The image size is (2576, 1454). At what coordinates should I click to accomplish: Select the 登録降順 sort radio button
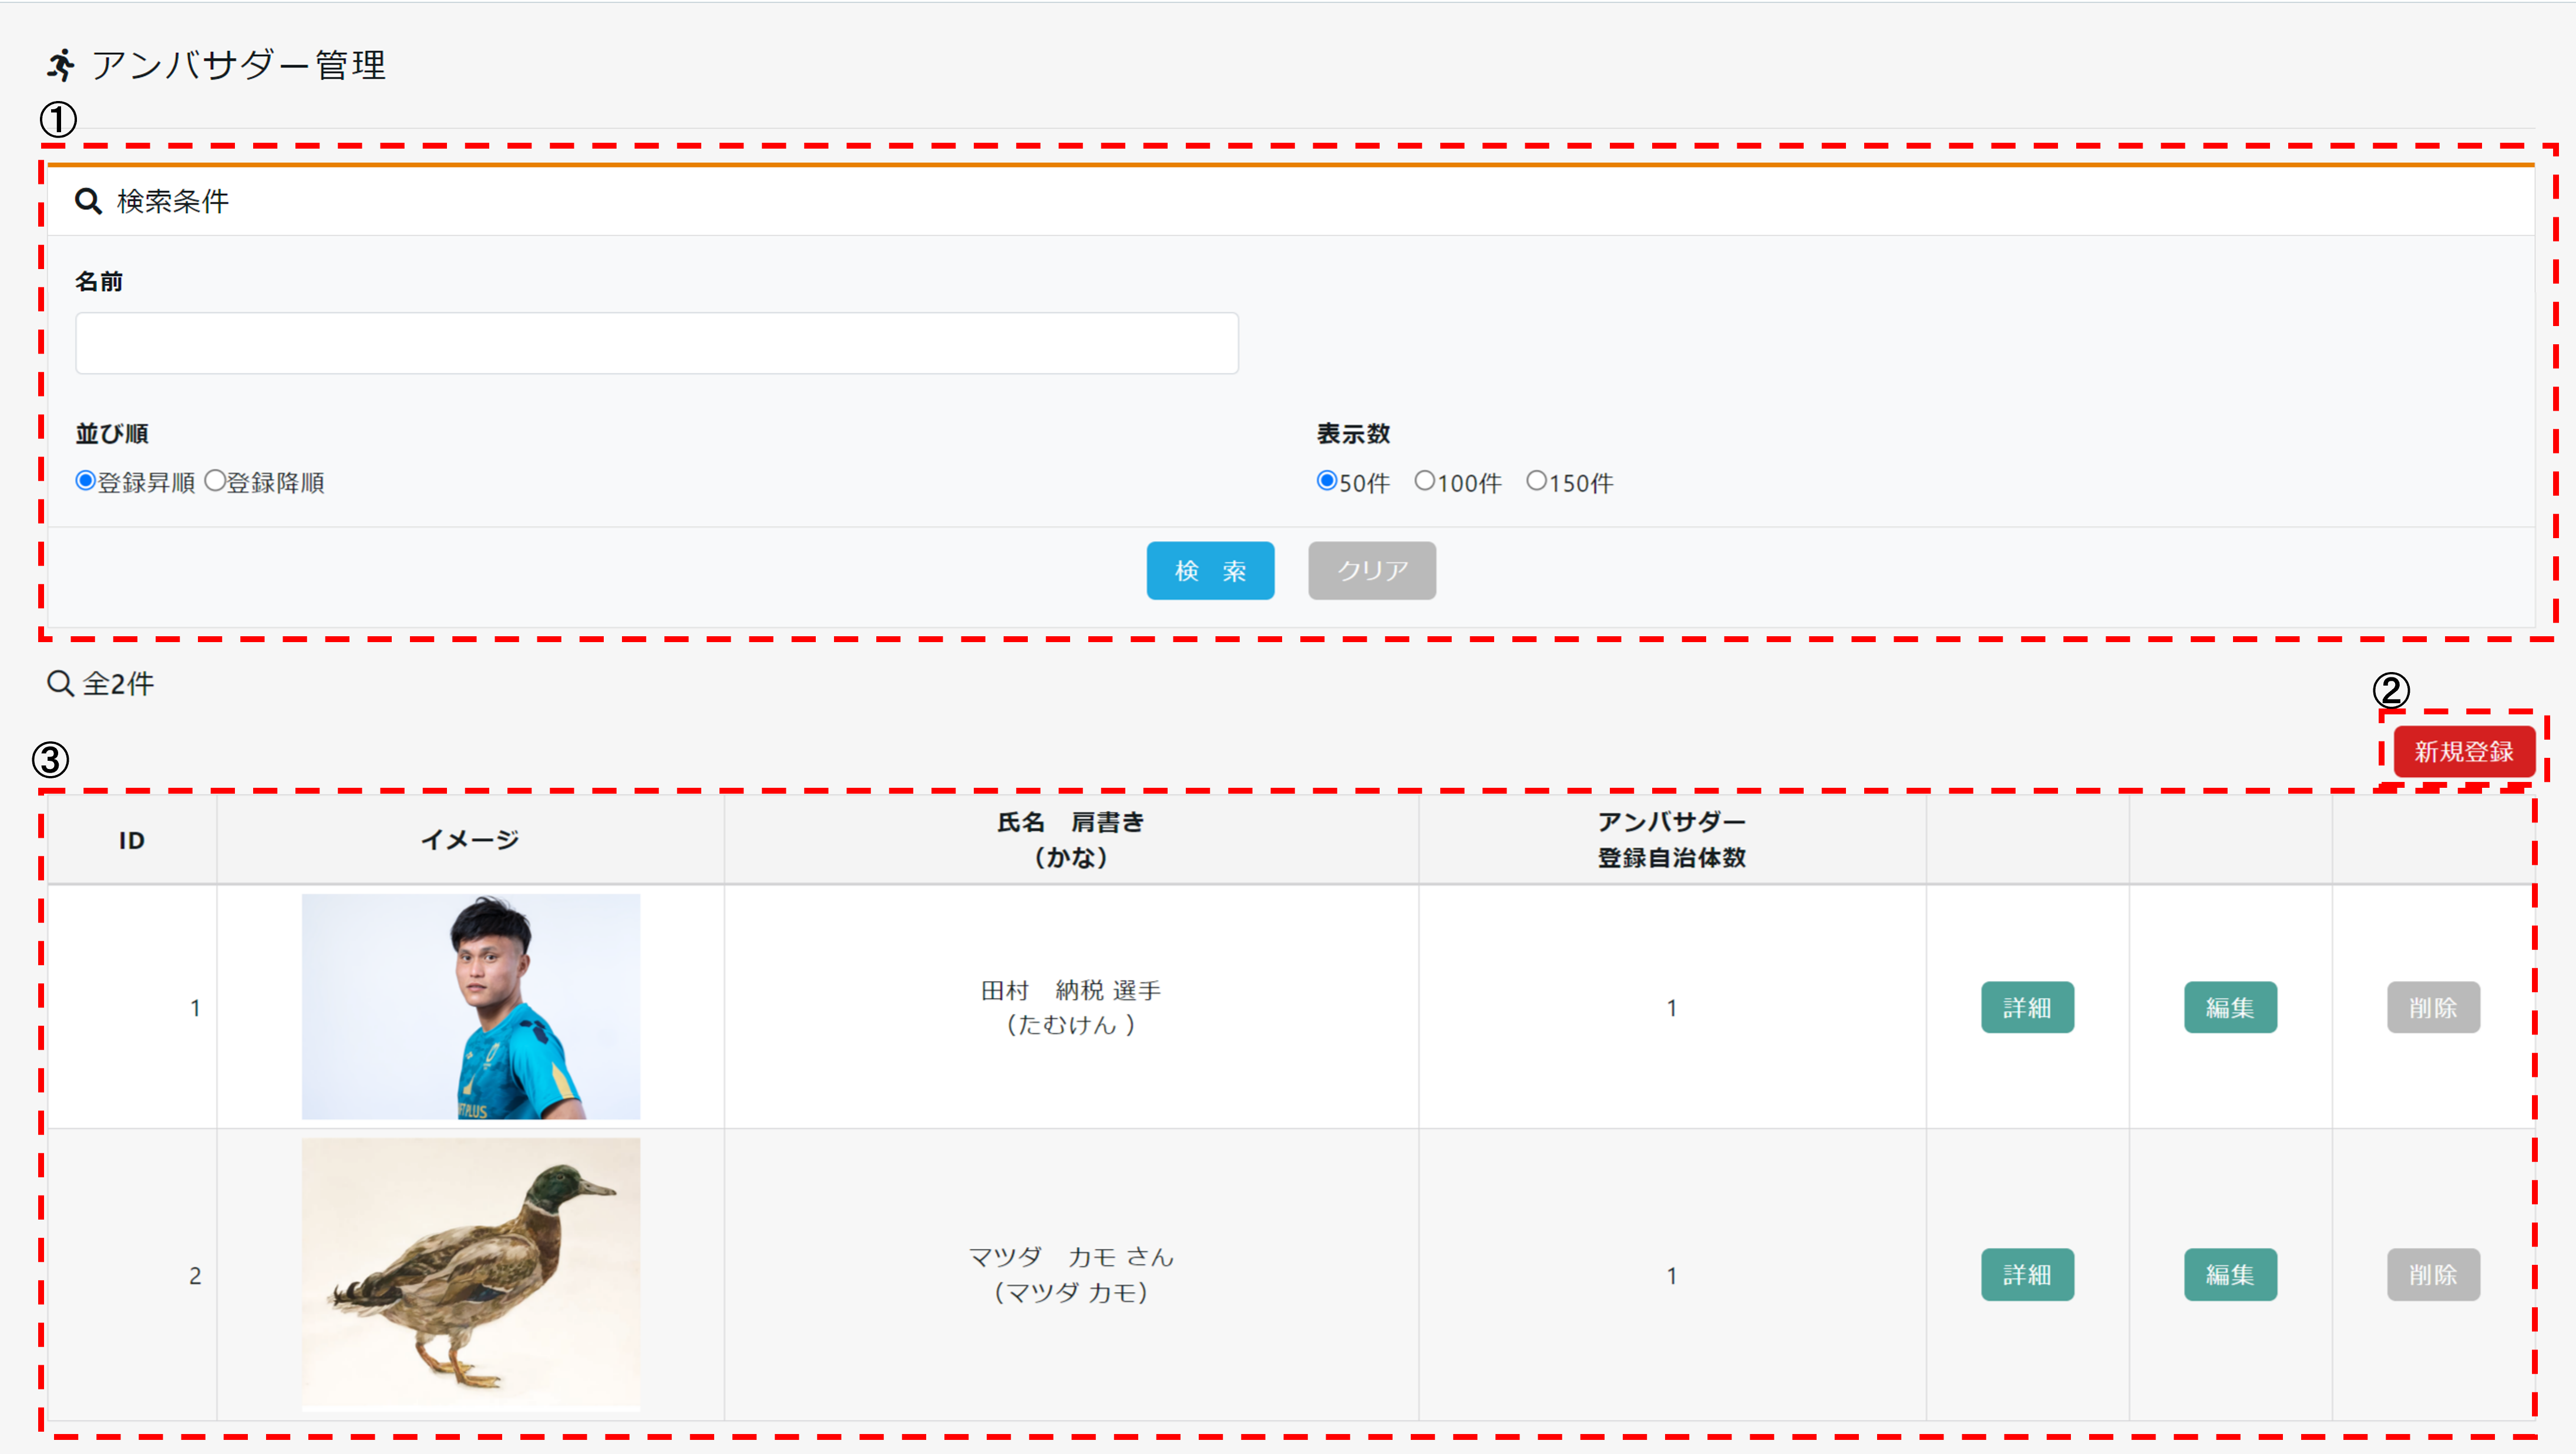[x=215, y=481]
